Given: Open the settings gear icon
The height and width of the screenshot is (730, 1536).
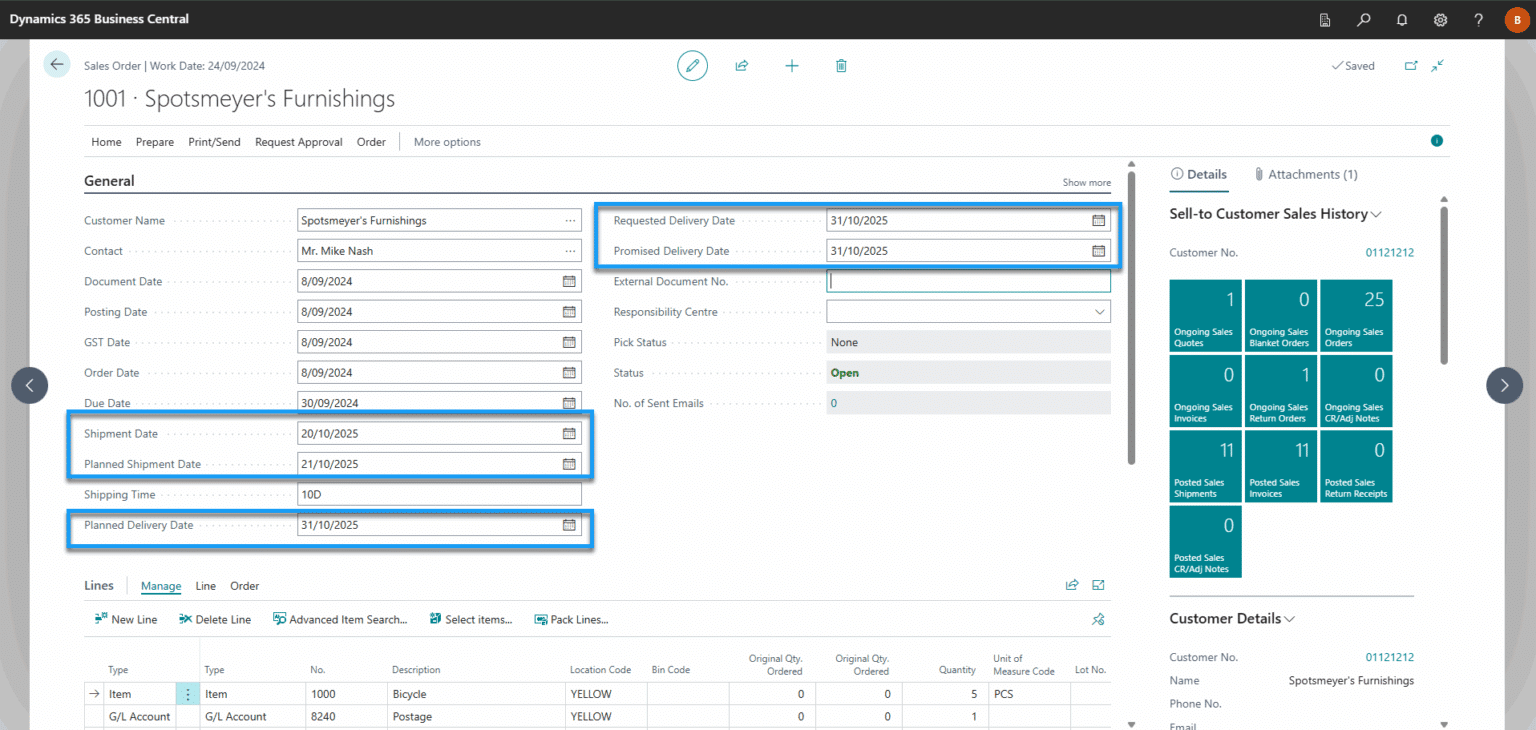Looking at the screenshot, I should pyautogui.click(x=1440, y=20).
